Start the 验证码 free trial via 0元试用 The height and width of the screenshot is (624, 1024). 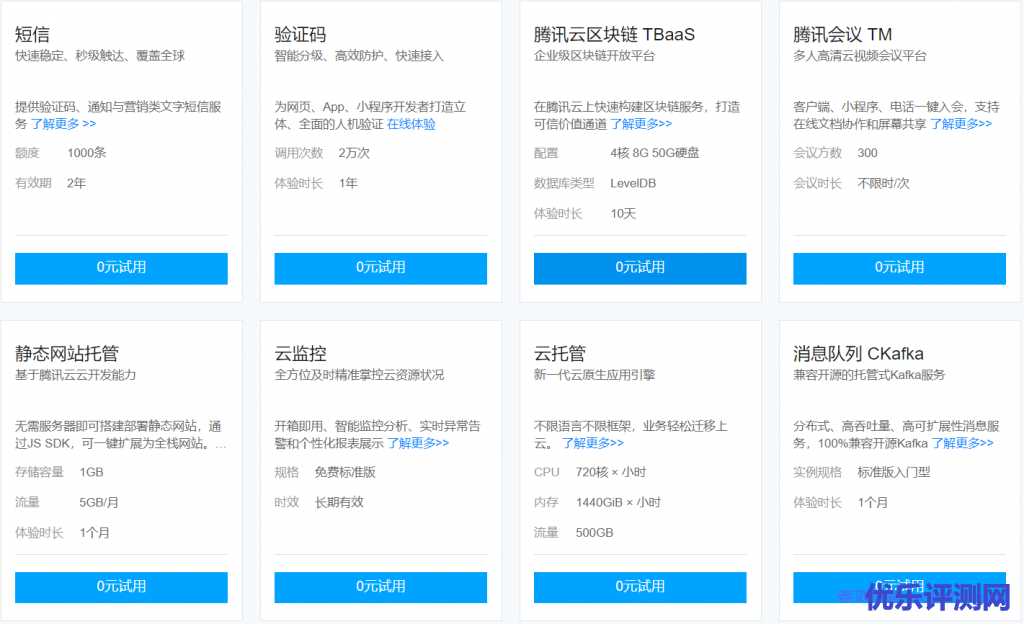pyautogui.click(x=381, y=268)
